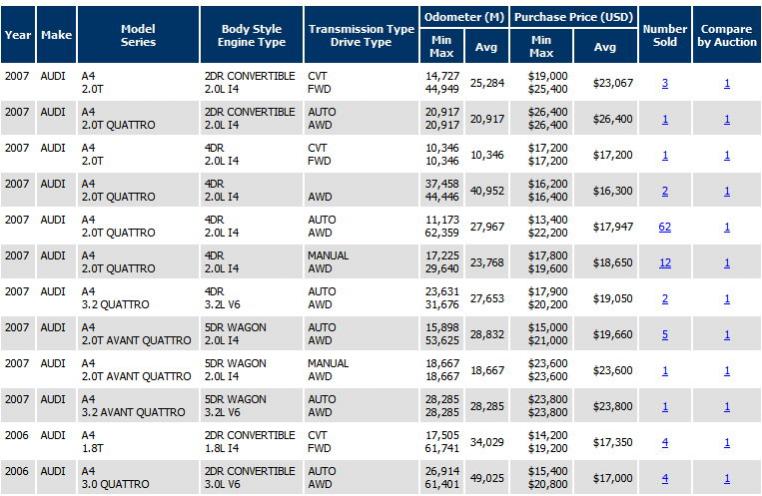Click the Model Series column header
762x496 pixels.
pos(138,36)
